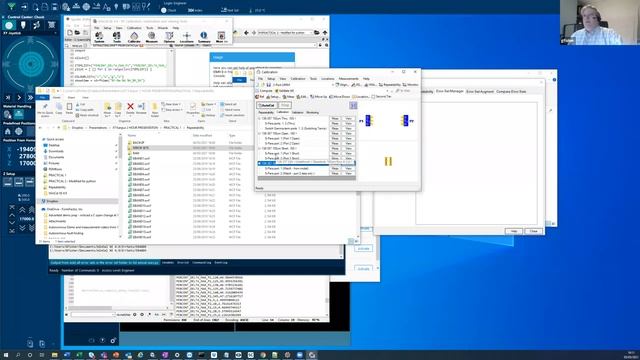The image size is (640, 360).
Task: Expand the 138-357 Open tree node
Action: click(259, 133)
